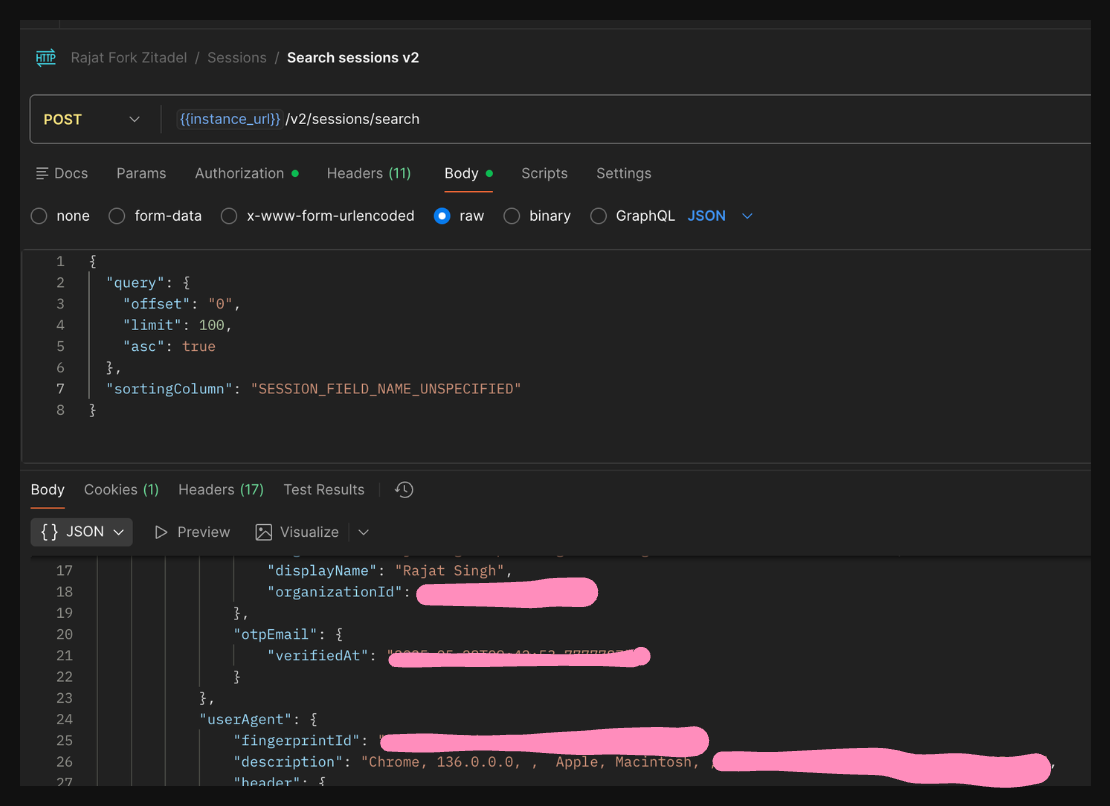Open the Settings tab
The height and width of the screenshot is (806, 1110).
click(624, 173)
